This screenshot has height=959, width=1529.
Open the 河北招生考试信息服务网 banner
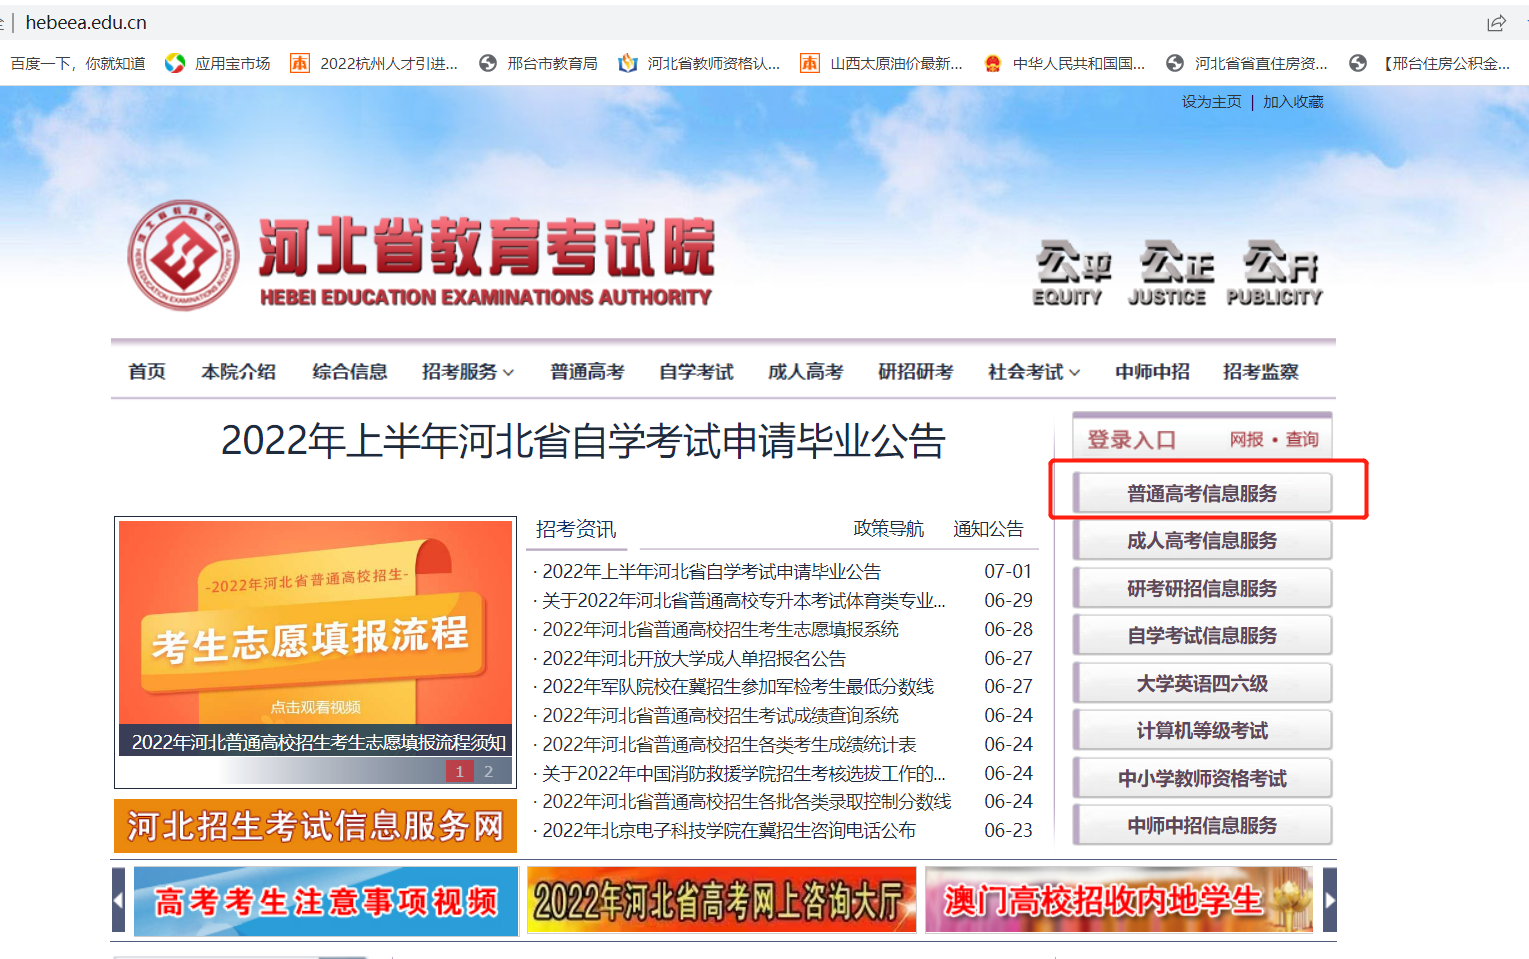[x=315, y=826]
